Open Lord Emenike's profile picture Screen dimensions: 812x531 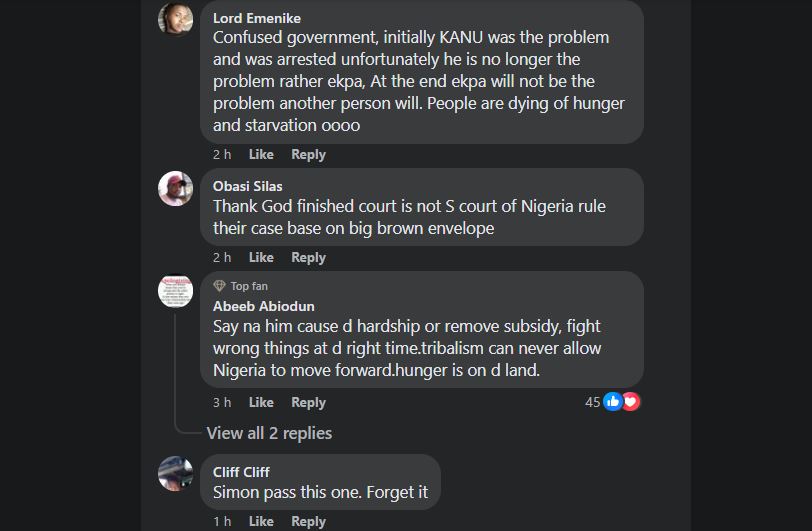pos(176,18)
